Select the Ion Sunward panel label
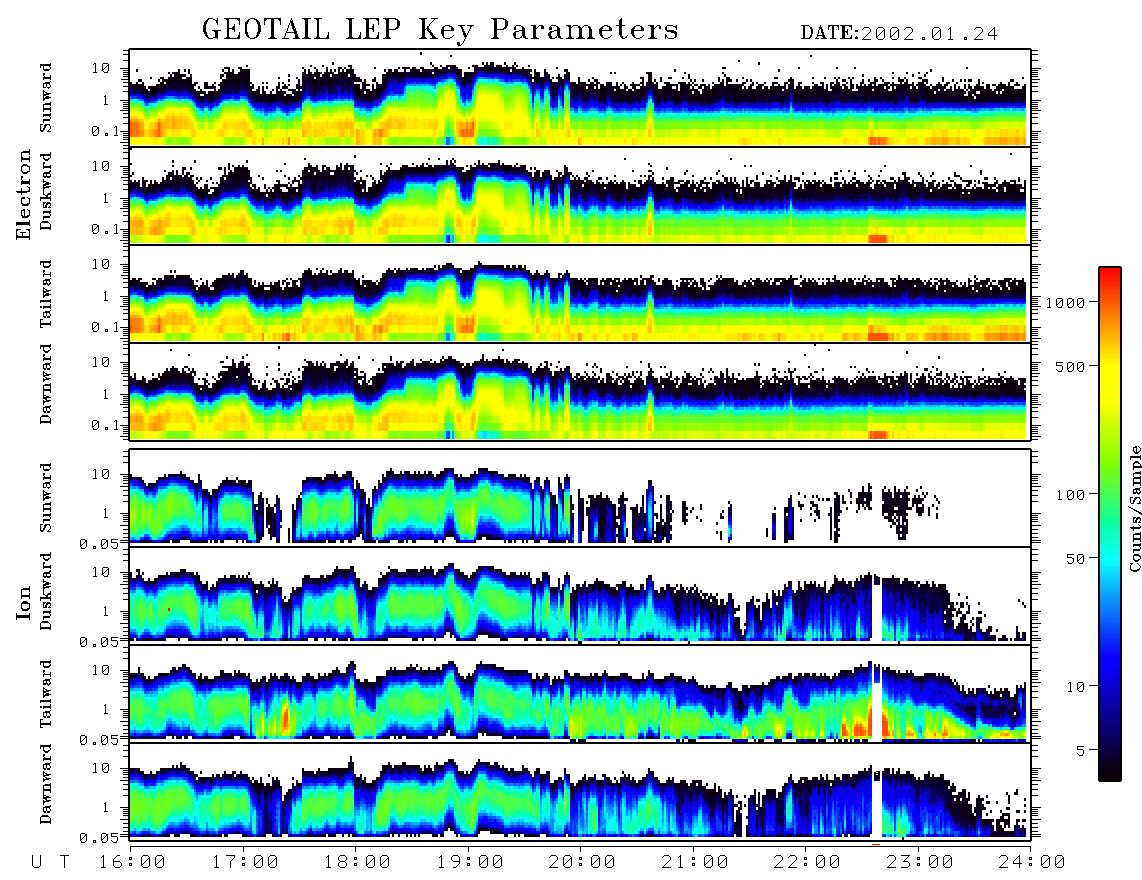This screenshot has width=1142, height=880. point(46,498)
